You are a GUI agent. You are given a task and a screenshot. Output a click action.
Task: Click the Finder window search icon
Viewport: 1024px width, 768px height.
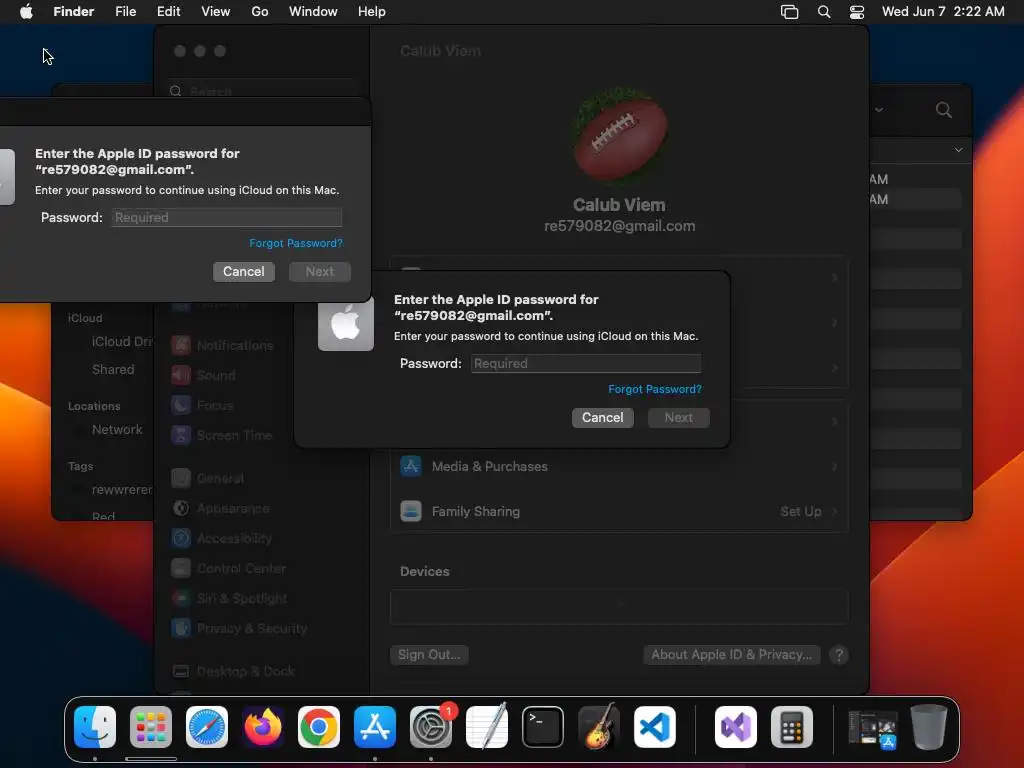(x=944, y=110)
